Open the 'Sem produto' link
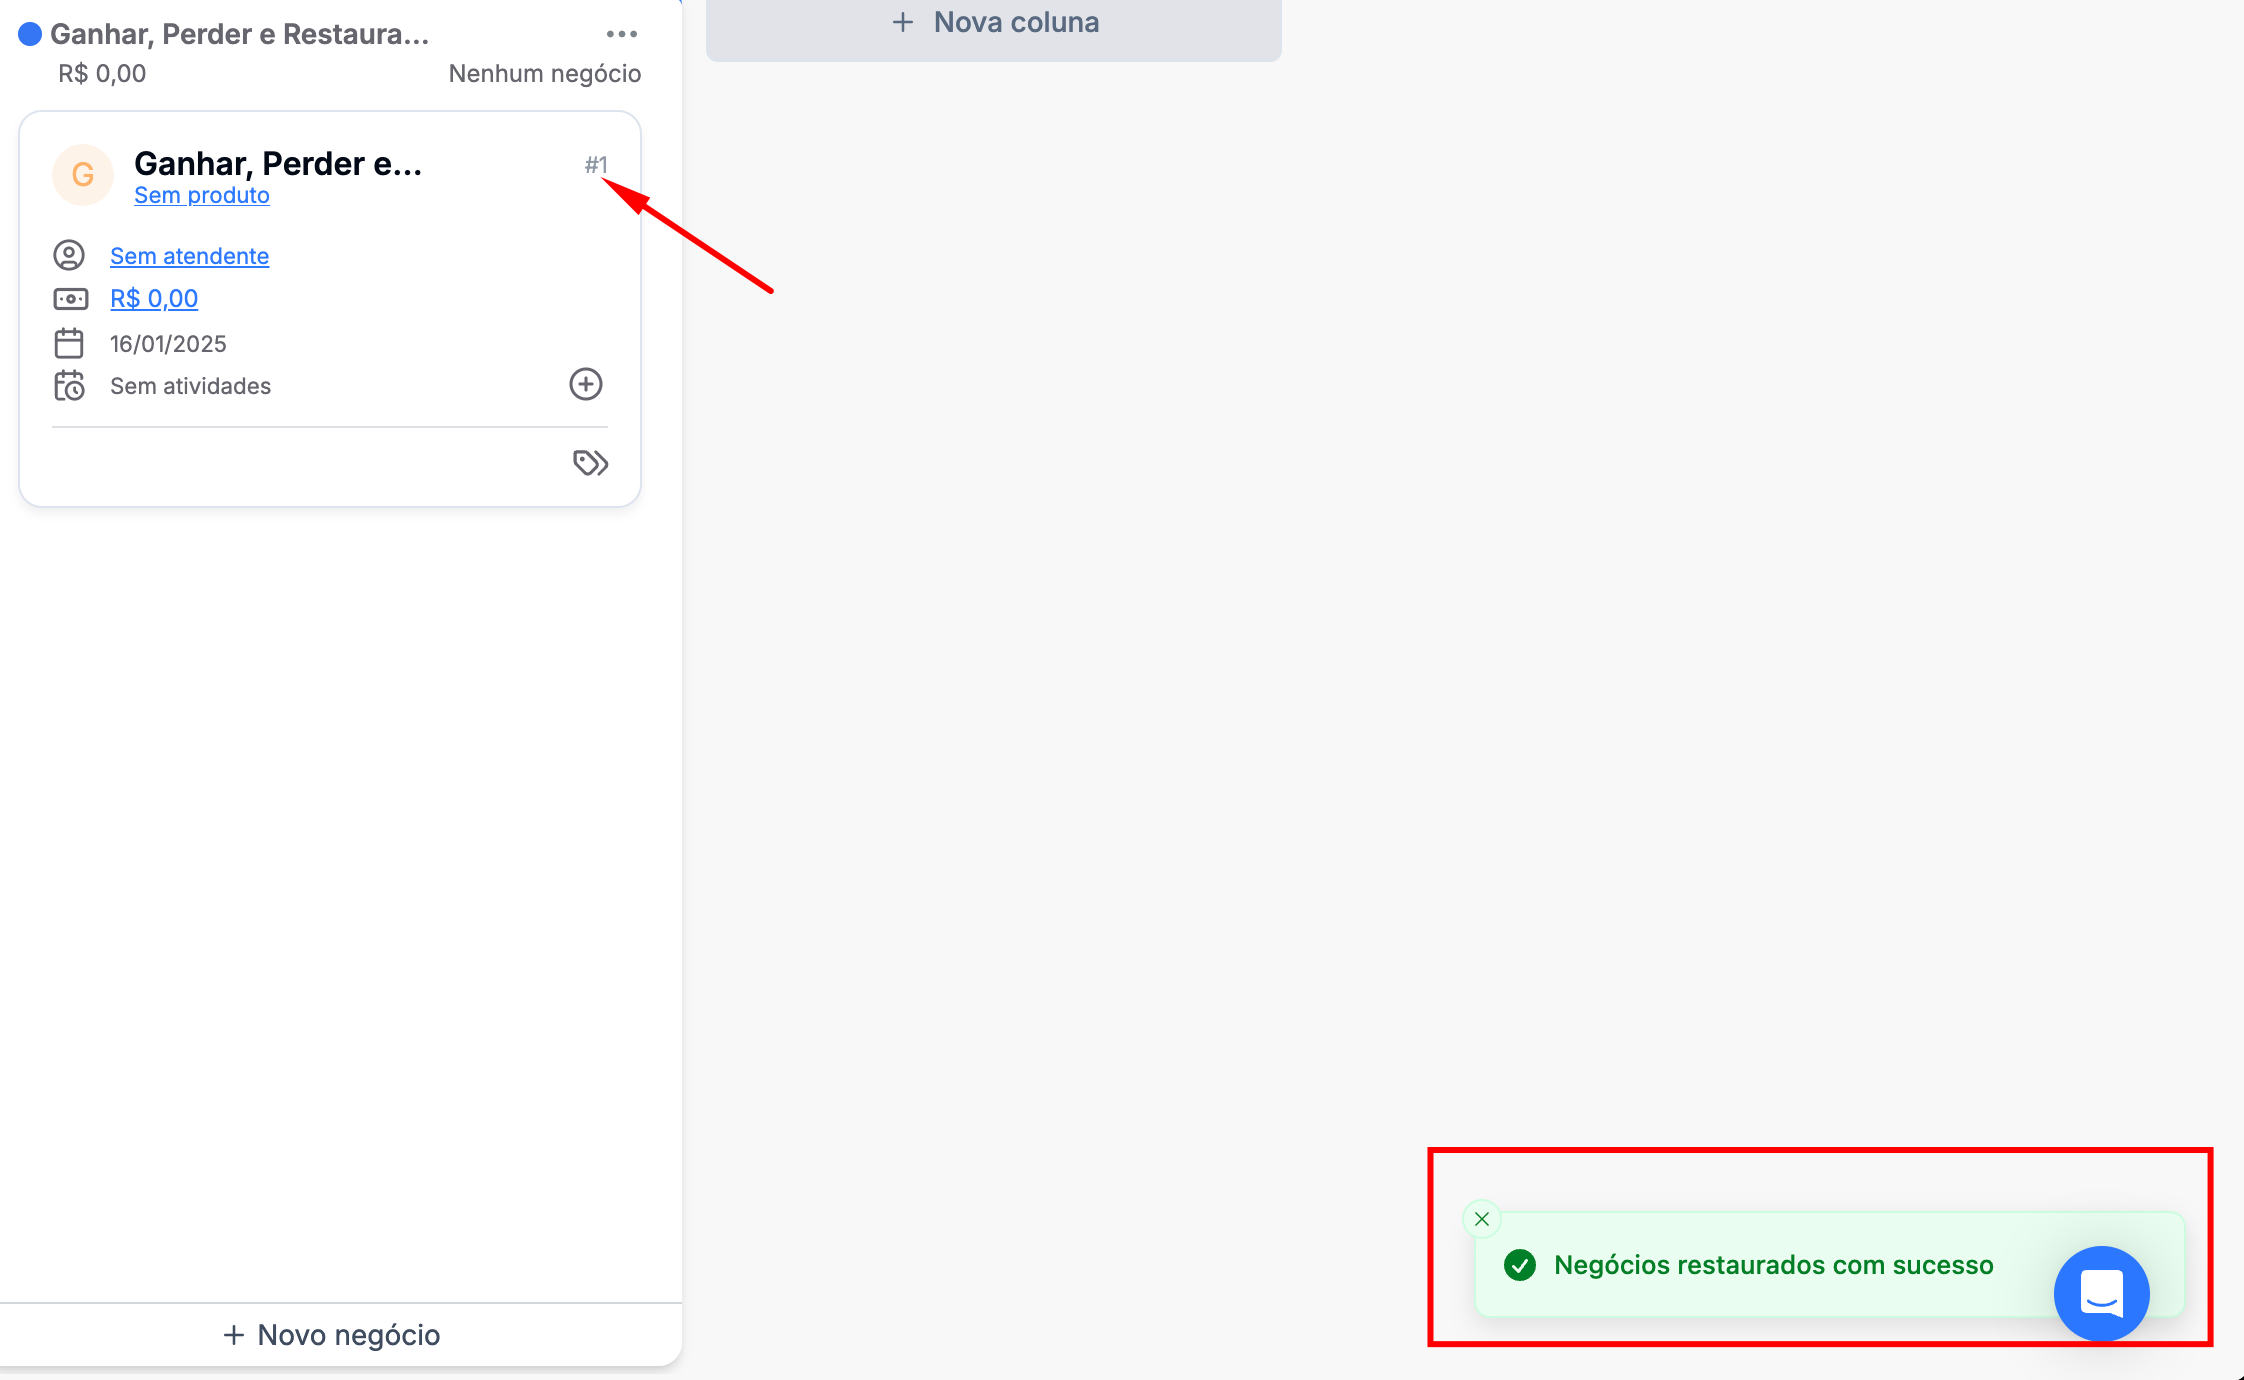The height and width of the screenshot is (1380, 2244). pyautogui.click(x=202, y=195)
